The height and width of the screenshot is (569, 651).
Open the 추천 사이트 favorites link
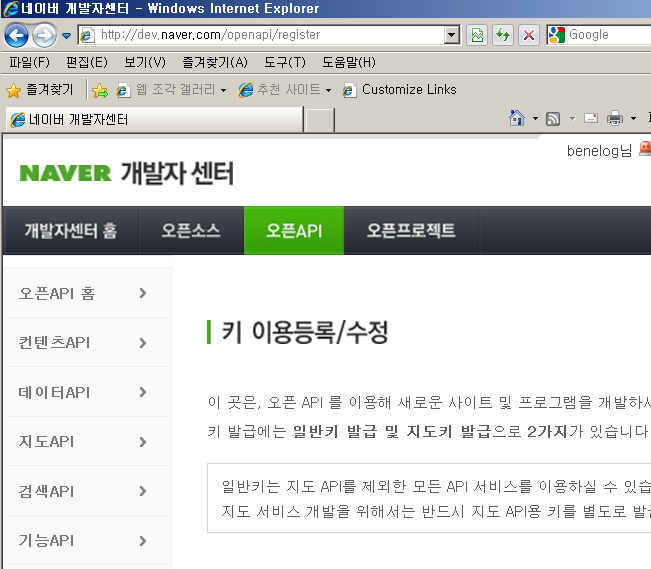click(x=279, y=90)
